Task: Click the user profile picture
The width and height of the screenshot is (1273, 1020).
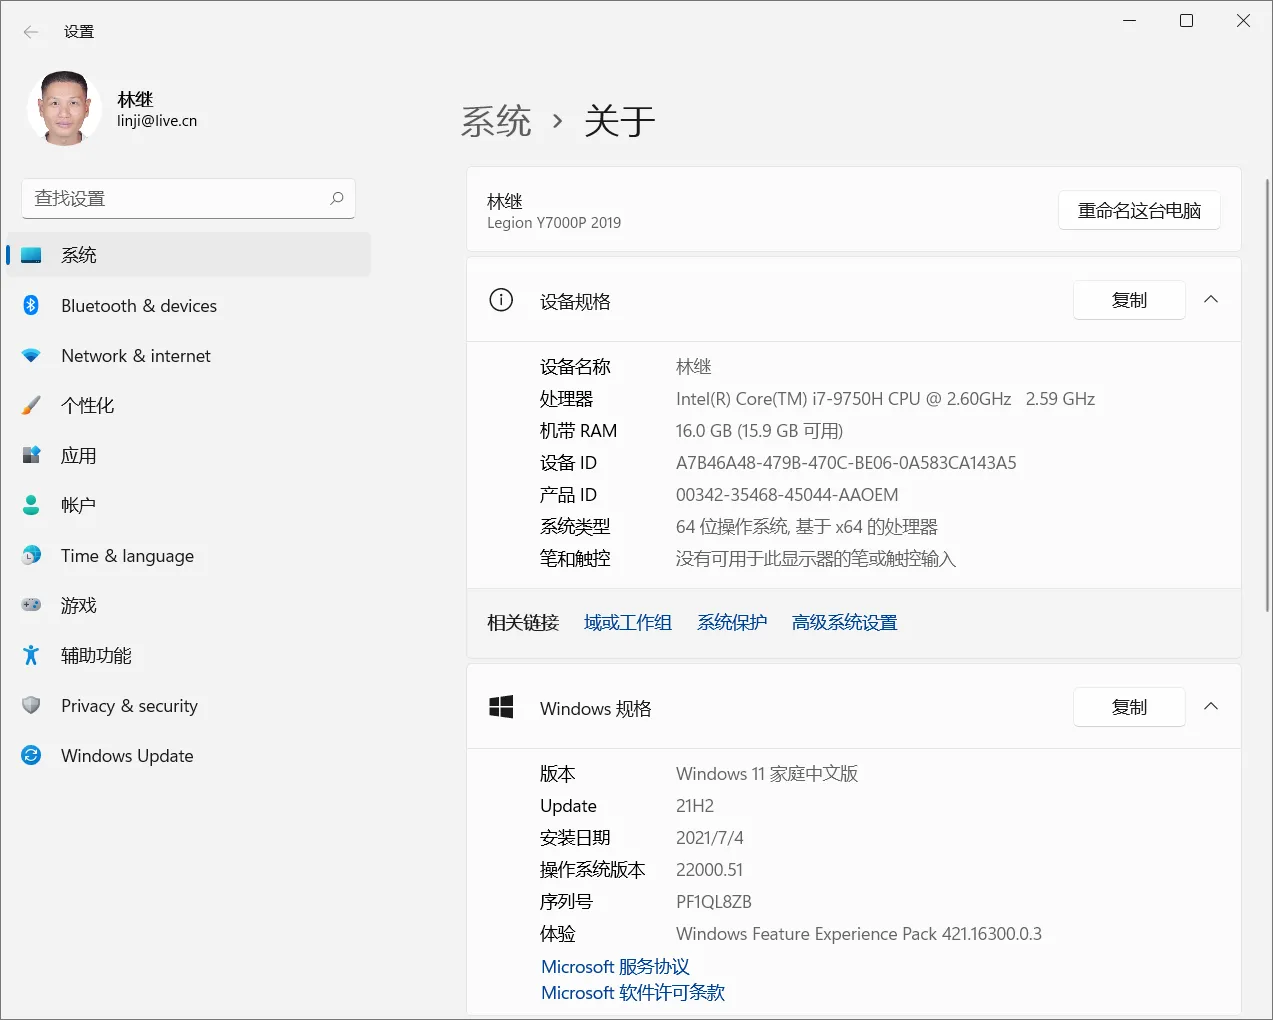Action: [65, 108]
